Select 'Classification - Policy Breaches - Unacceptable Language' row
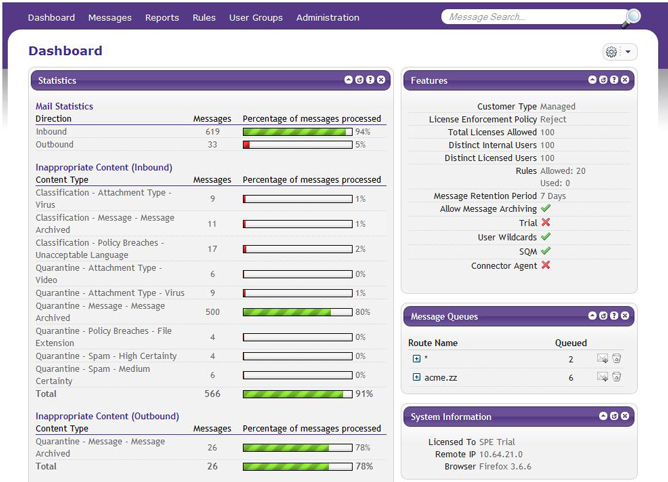668x482 pixels. pyautogui.click(x=211, y=249)
